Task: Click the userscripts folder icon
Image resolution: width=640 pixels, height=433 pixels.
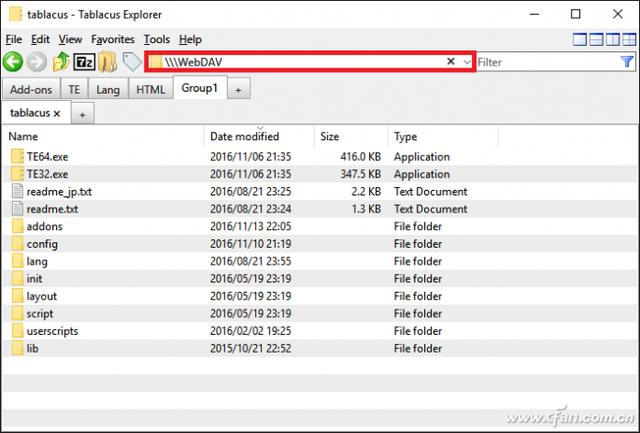Action: (18, 331)
